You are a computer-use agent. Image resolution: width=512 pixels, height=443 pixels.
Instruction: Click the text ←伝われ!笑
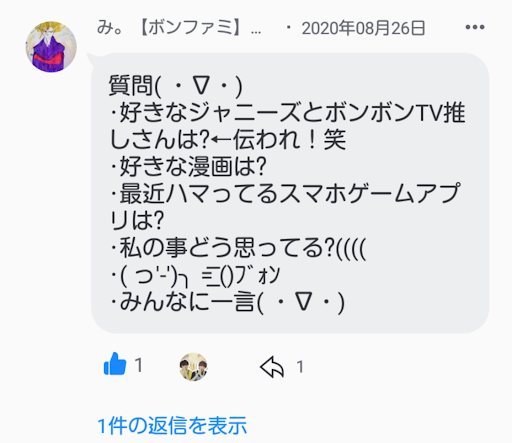(279, 140)
